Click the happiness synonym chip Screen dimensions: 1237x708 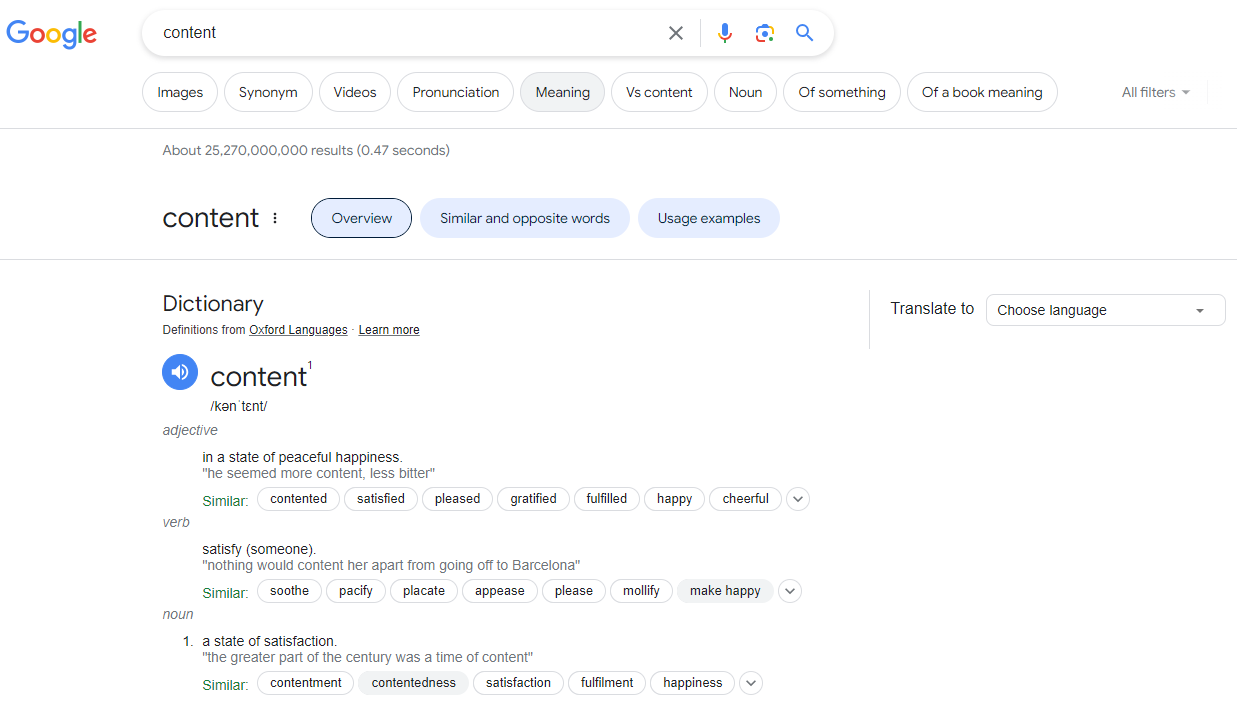(x=692, y=683)
